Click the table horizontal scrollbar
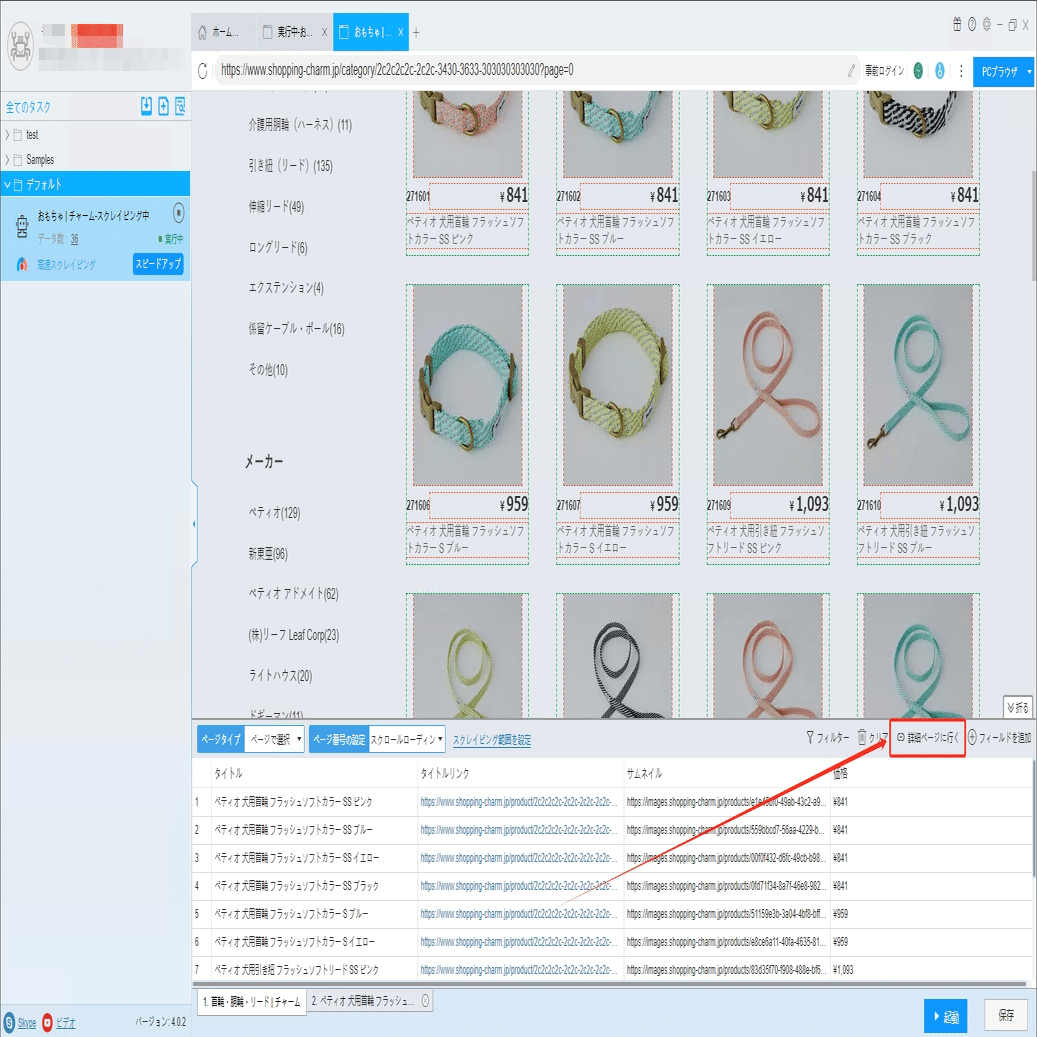 608,984
